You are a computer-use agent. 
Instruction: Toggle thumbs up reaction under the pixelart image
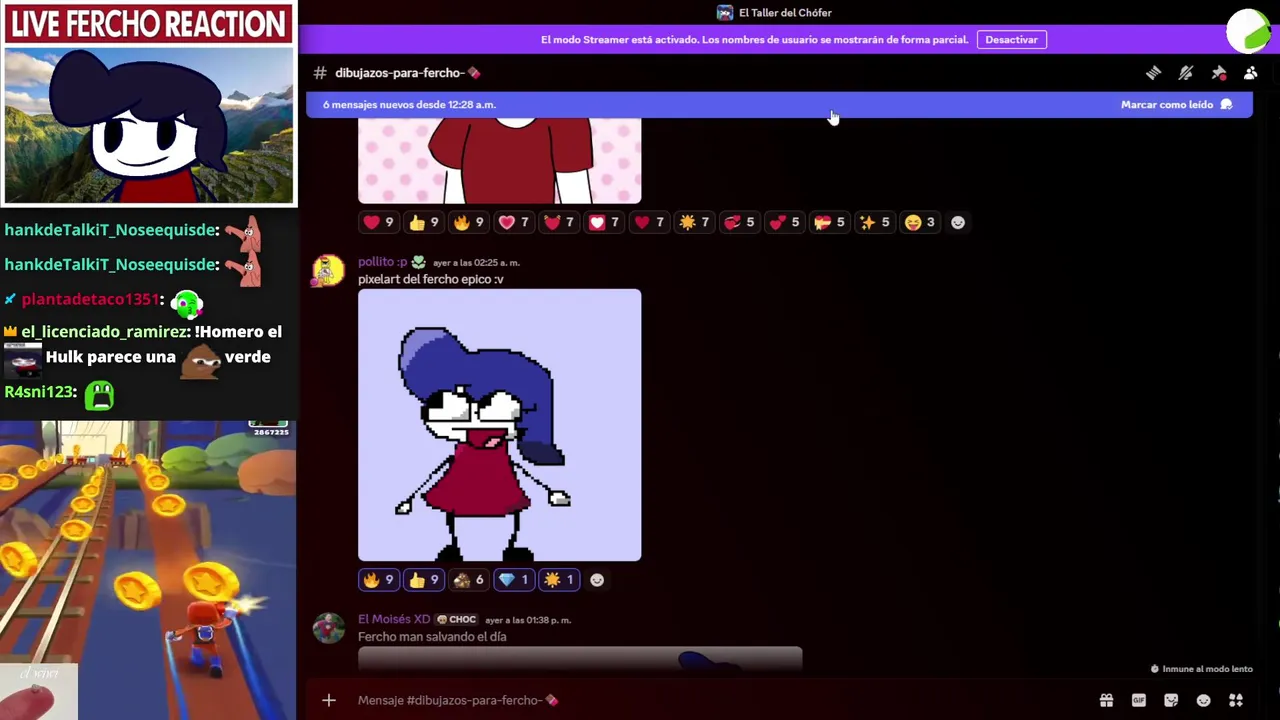tap(423, 580)
